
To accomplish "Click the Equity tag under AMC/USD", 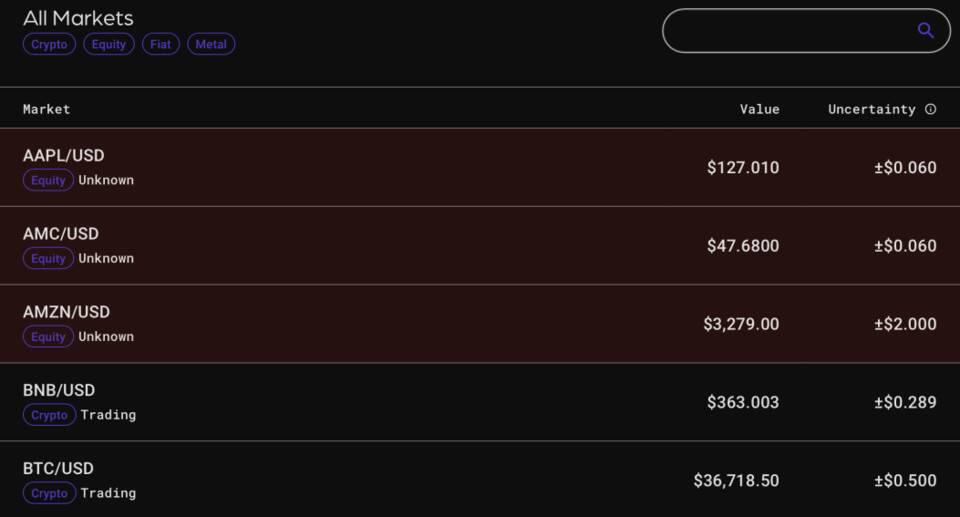I will 48,259.
